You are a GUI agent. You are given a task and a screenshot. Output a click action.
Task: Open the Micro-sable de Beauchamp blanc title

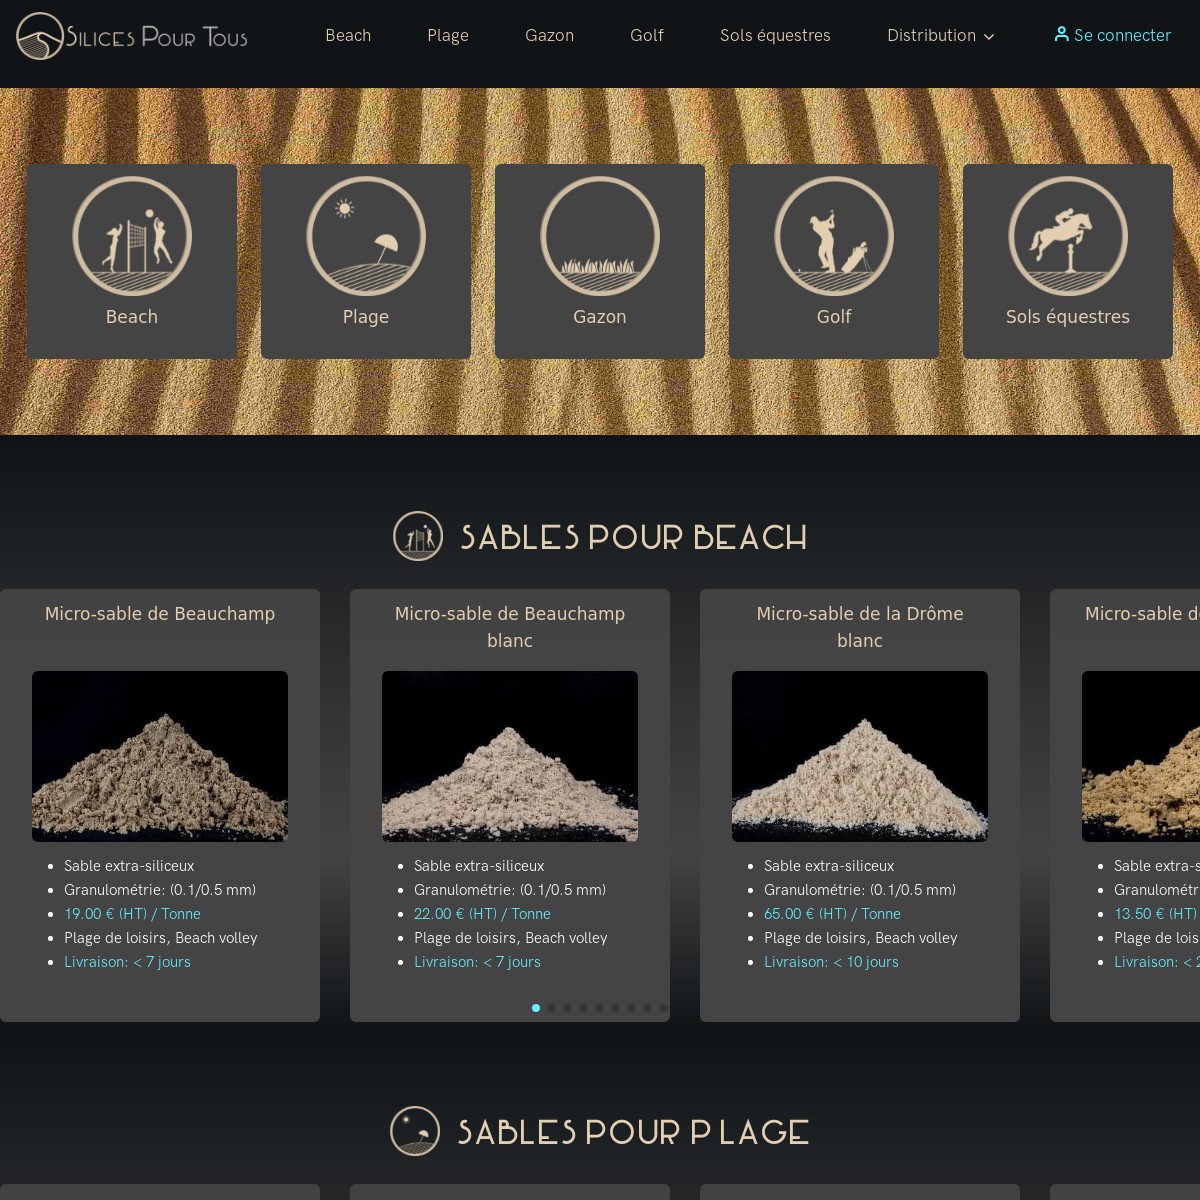pyautogui.click(x=510, y=627)
